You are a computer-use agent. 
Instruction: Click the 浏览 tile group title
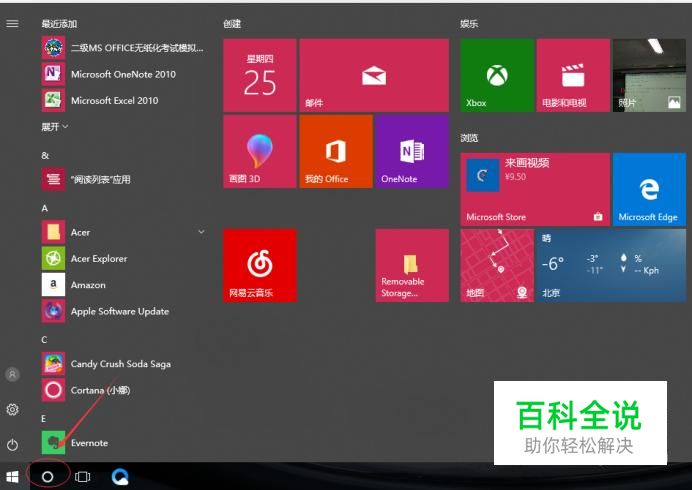tap(469, 138)
